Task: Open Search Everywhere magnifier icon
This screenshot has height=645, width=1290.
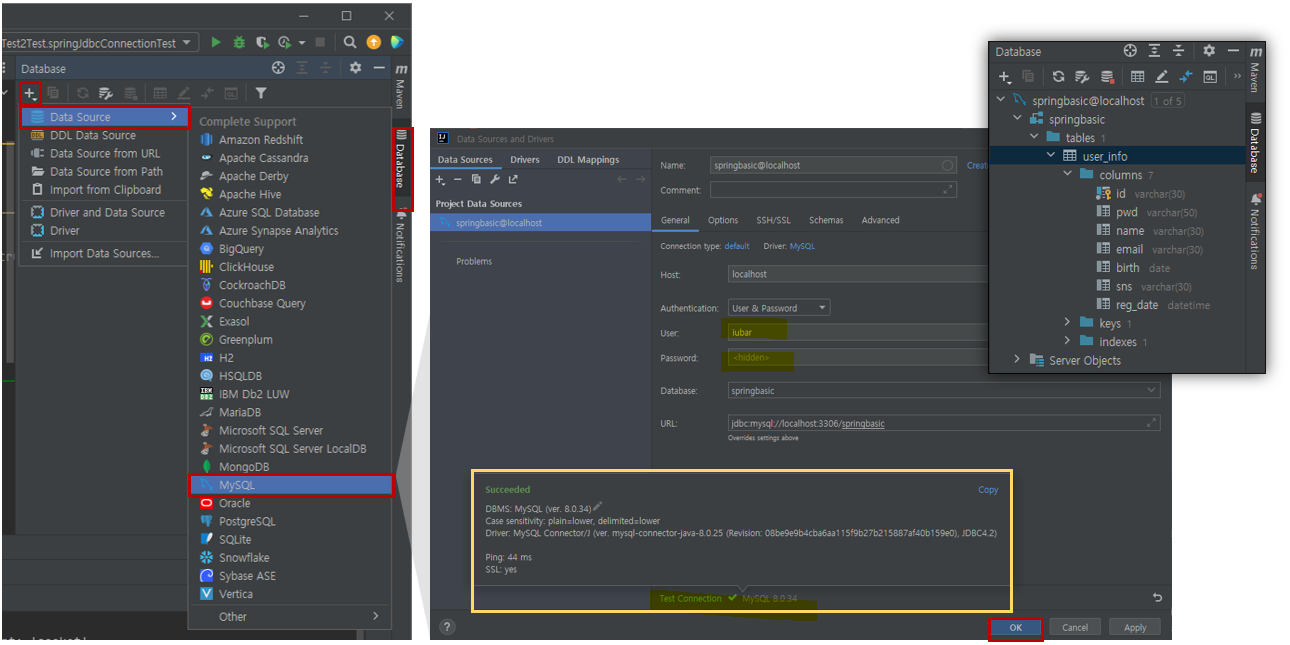Action: click(350, 42)
